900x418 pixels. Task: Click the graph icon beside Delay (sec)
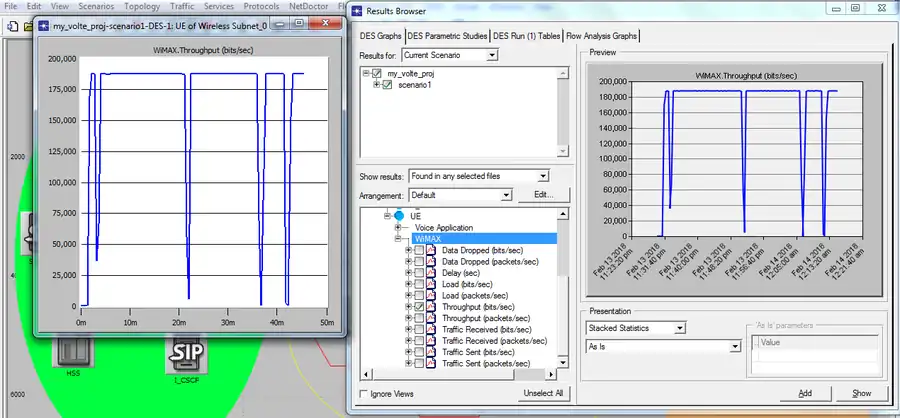click(x=431, y=273)
